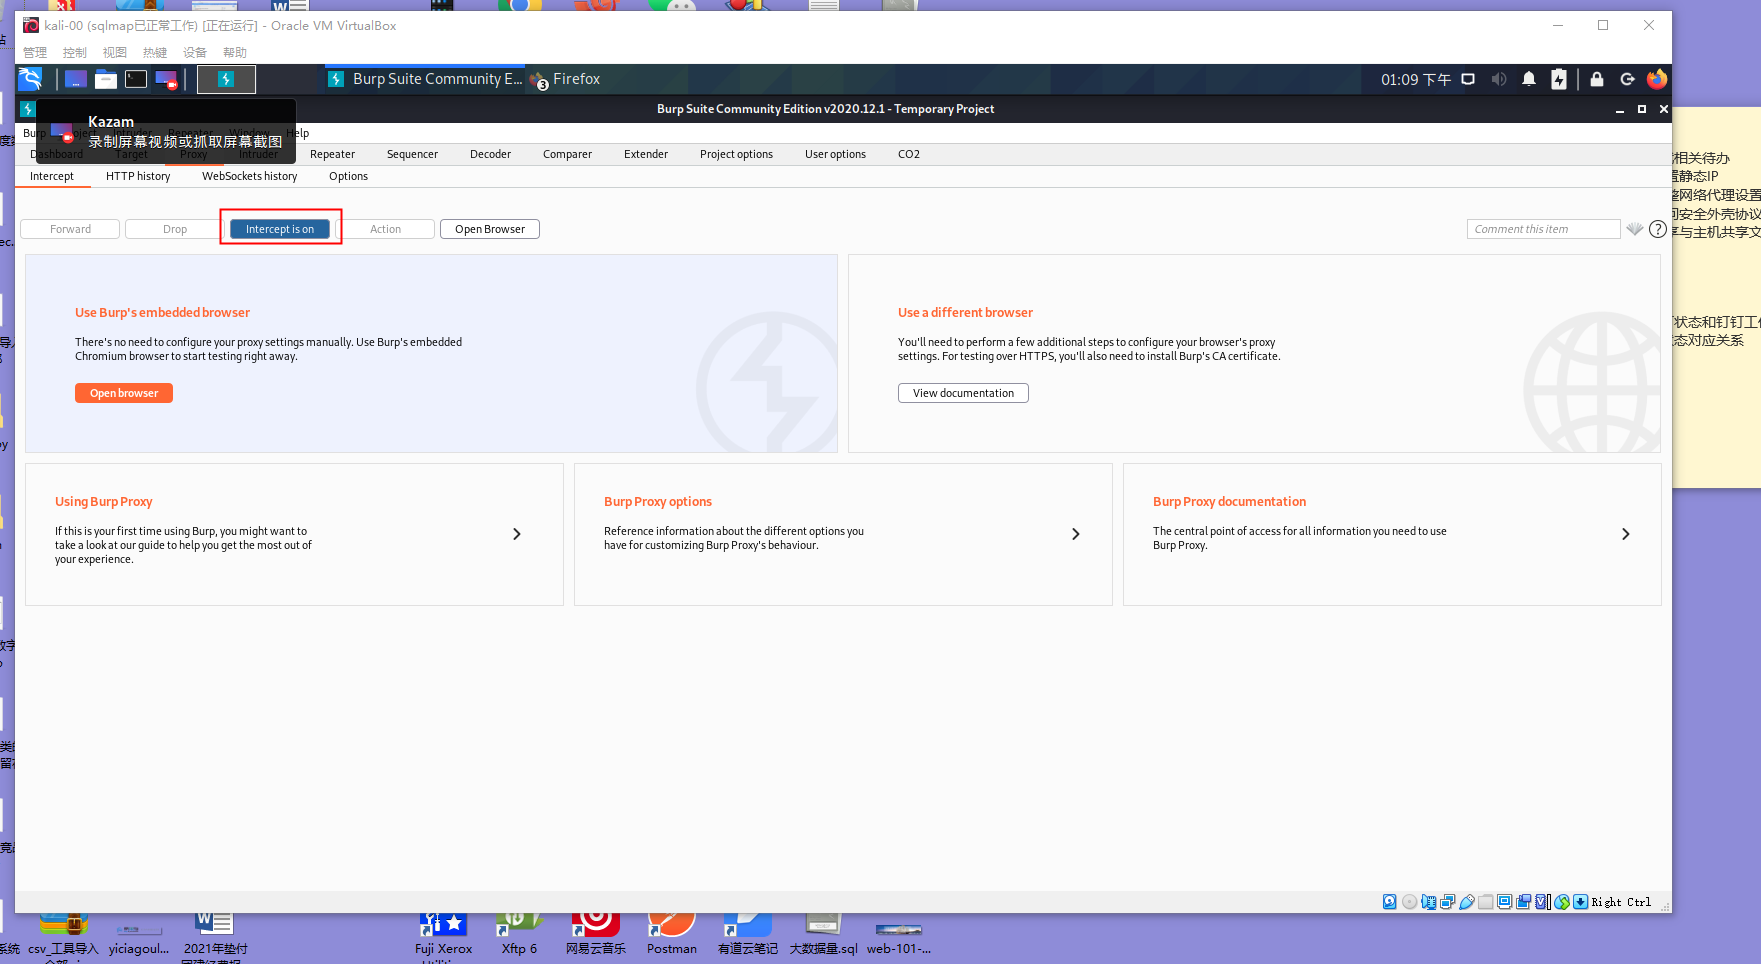Click the View documentation button
1761x964 pixels.
pyautogui.click(x=963, y=393)
